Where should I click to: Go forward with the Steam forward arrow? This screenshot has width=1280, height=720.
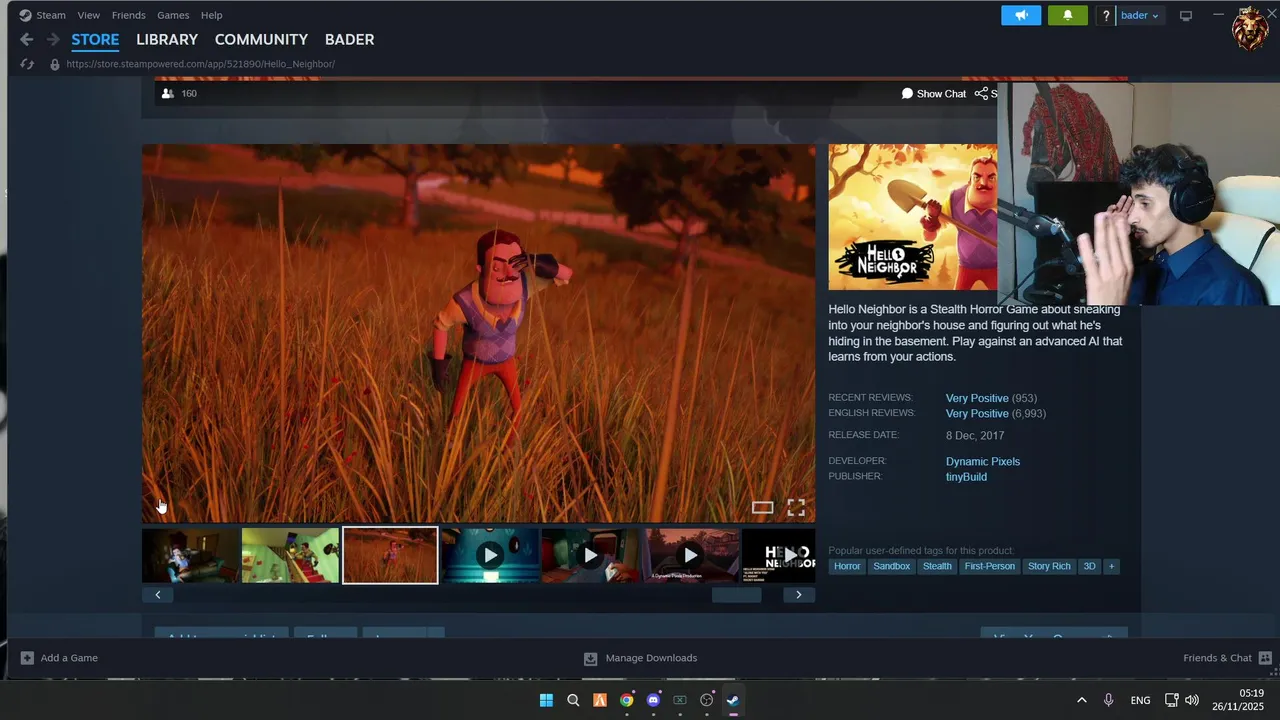53,39
